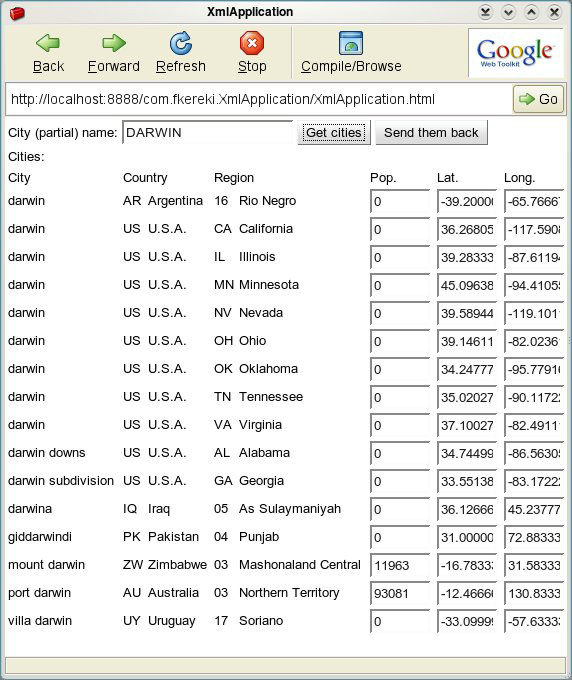Viewport: 572px width, 680px height.
Task: Click 'As Sulaymaniyah' region text
Action: 290,509
